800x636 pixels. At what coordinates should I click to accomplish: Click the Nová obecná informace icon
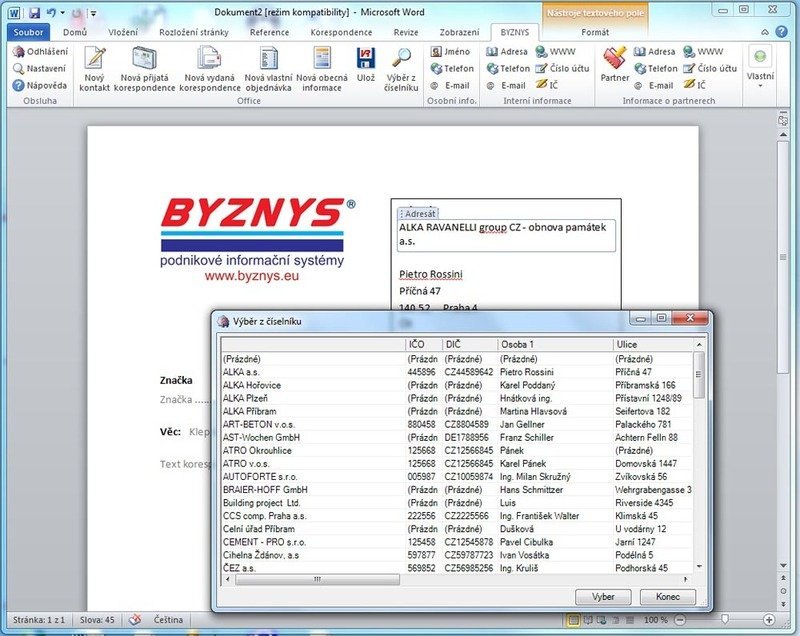coord(320,68)
